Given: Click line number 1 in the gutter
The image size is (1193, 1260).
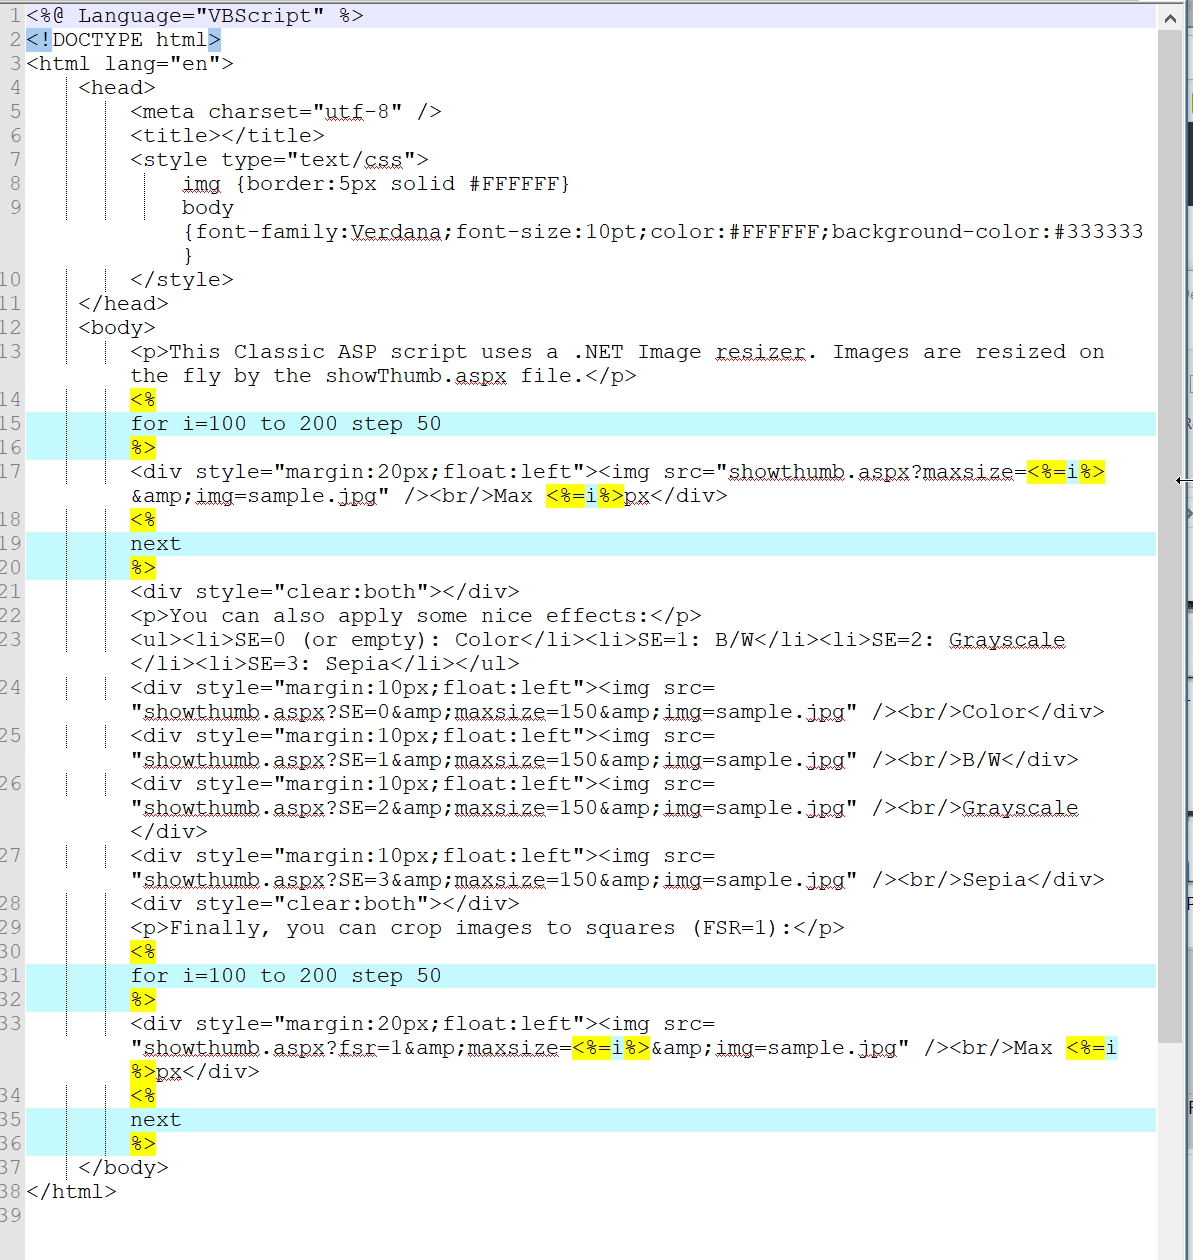Looking at the screenshot, I should point(14,16).
